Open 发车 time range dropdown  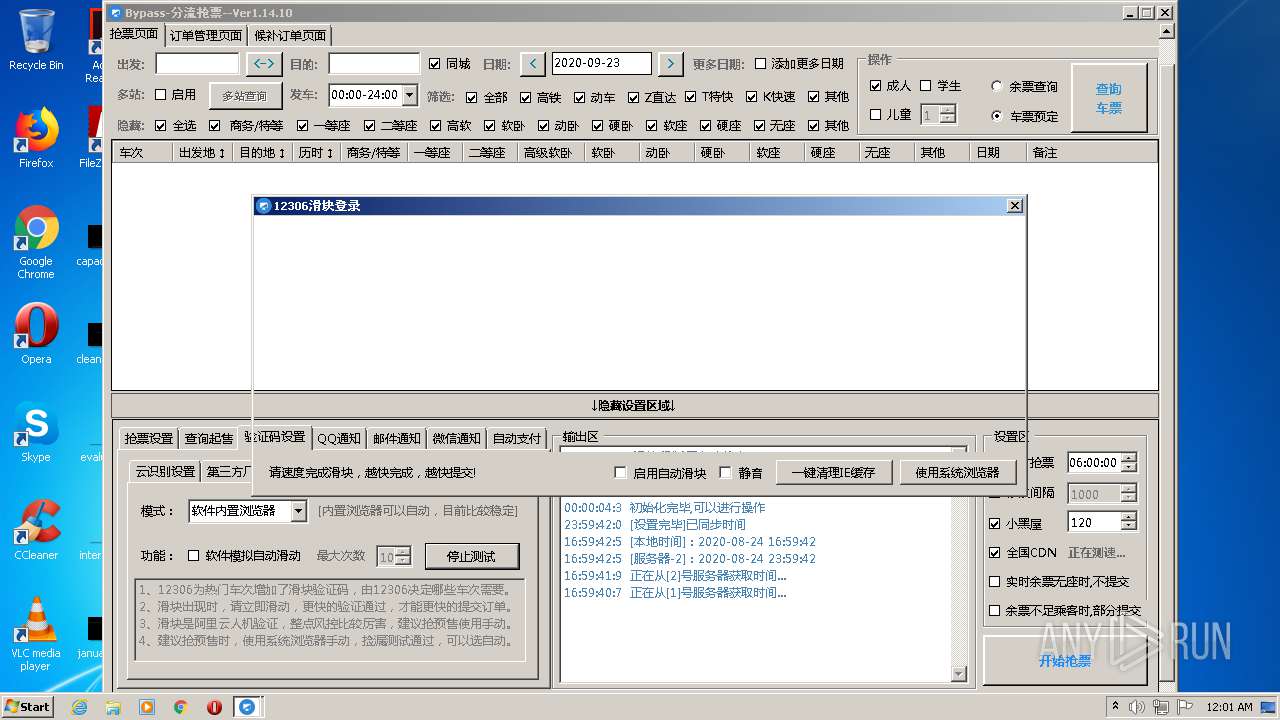(410, 96)
